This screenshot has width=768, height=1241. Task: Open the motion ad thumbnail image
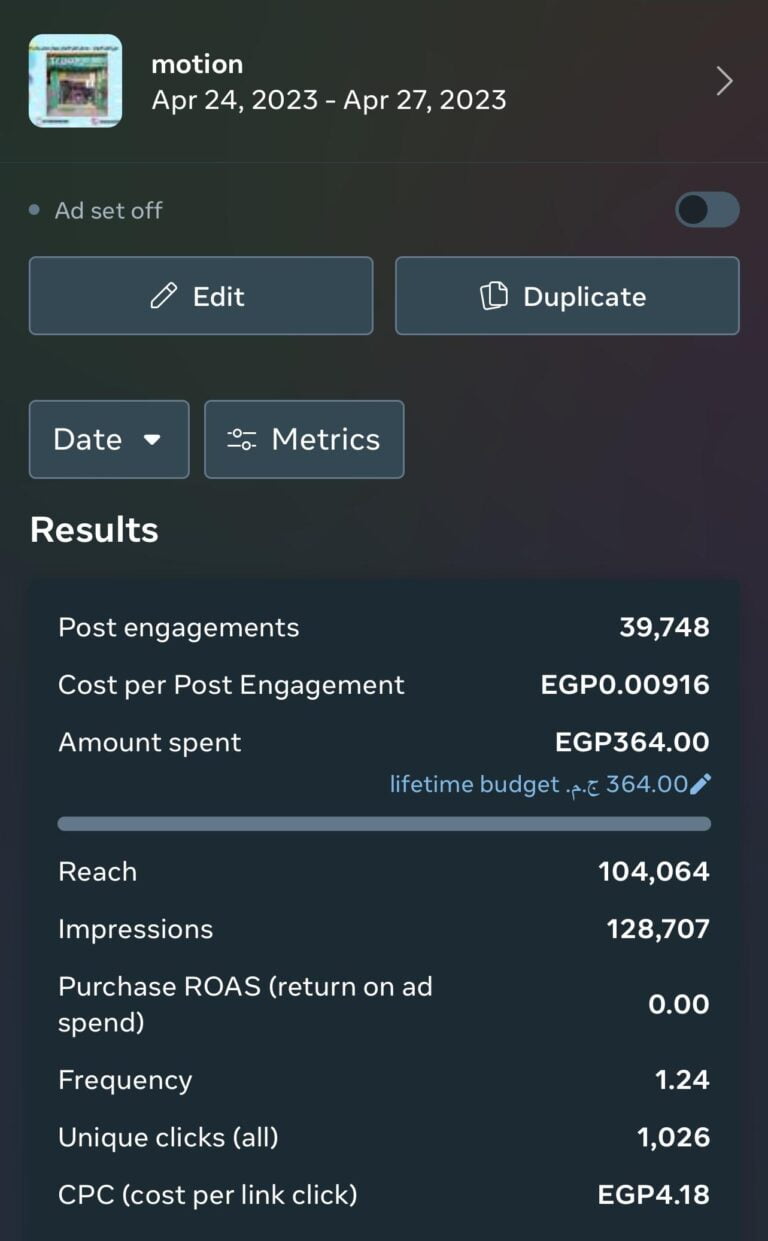[75, 81]
